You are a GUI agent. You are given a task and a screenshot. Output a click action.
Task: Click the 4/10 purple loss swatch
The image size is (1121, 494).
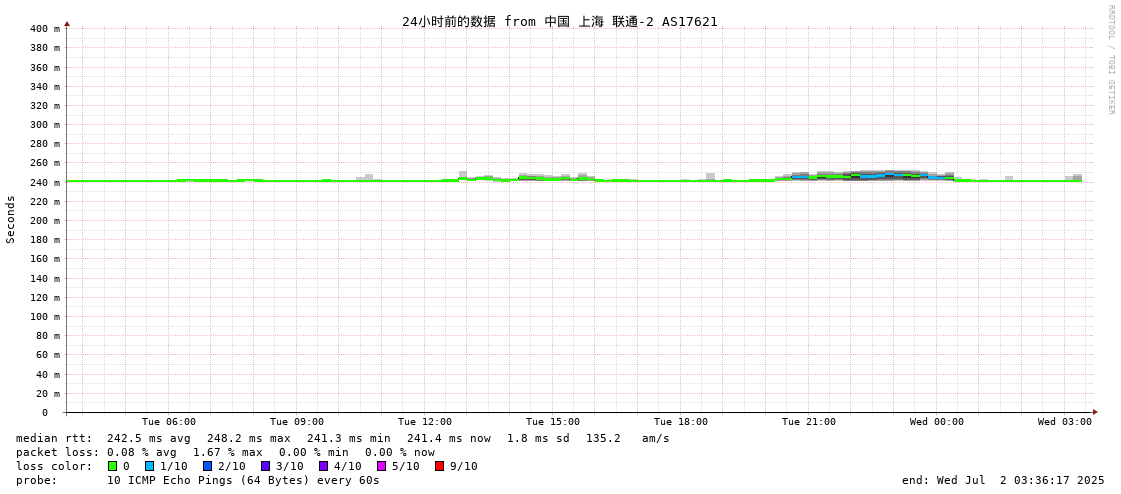tap(323, 466)
